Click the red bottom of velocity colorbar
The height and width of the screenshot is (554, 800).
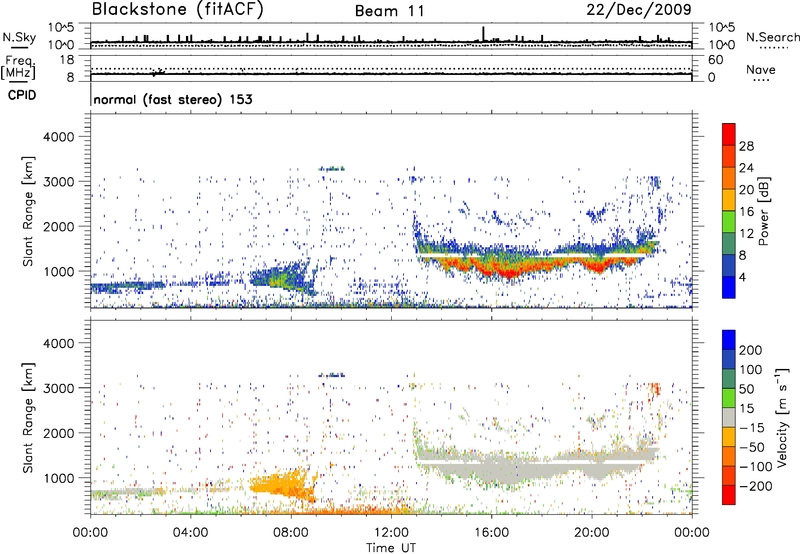[x=729, y=496]
